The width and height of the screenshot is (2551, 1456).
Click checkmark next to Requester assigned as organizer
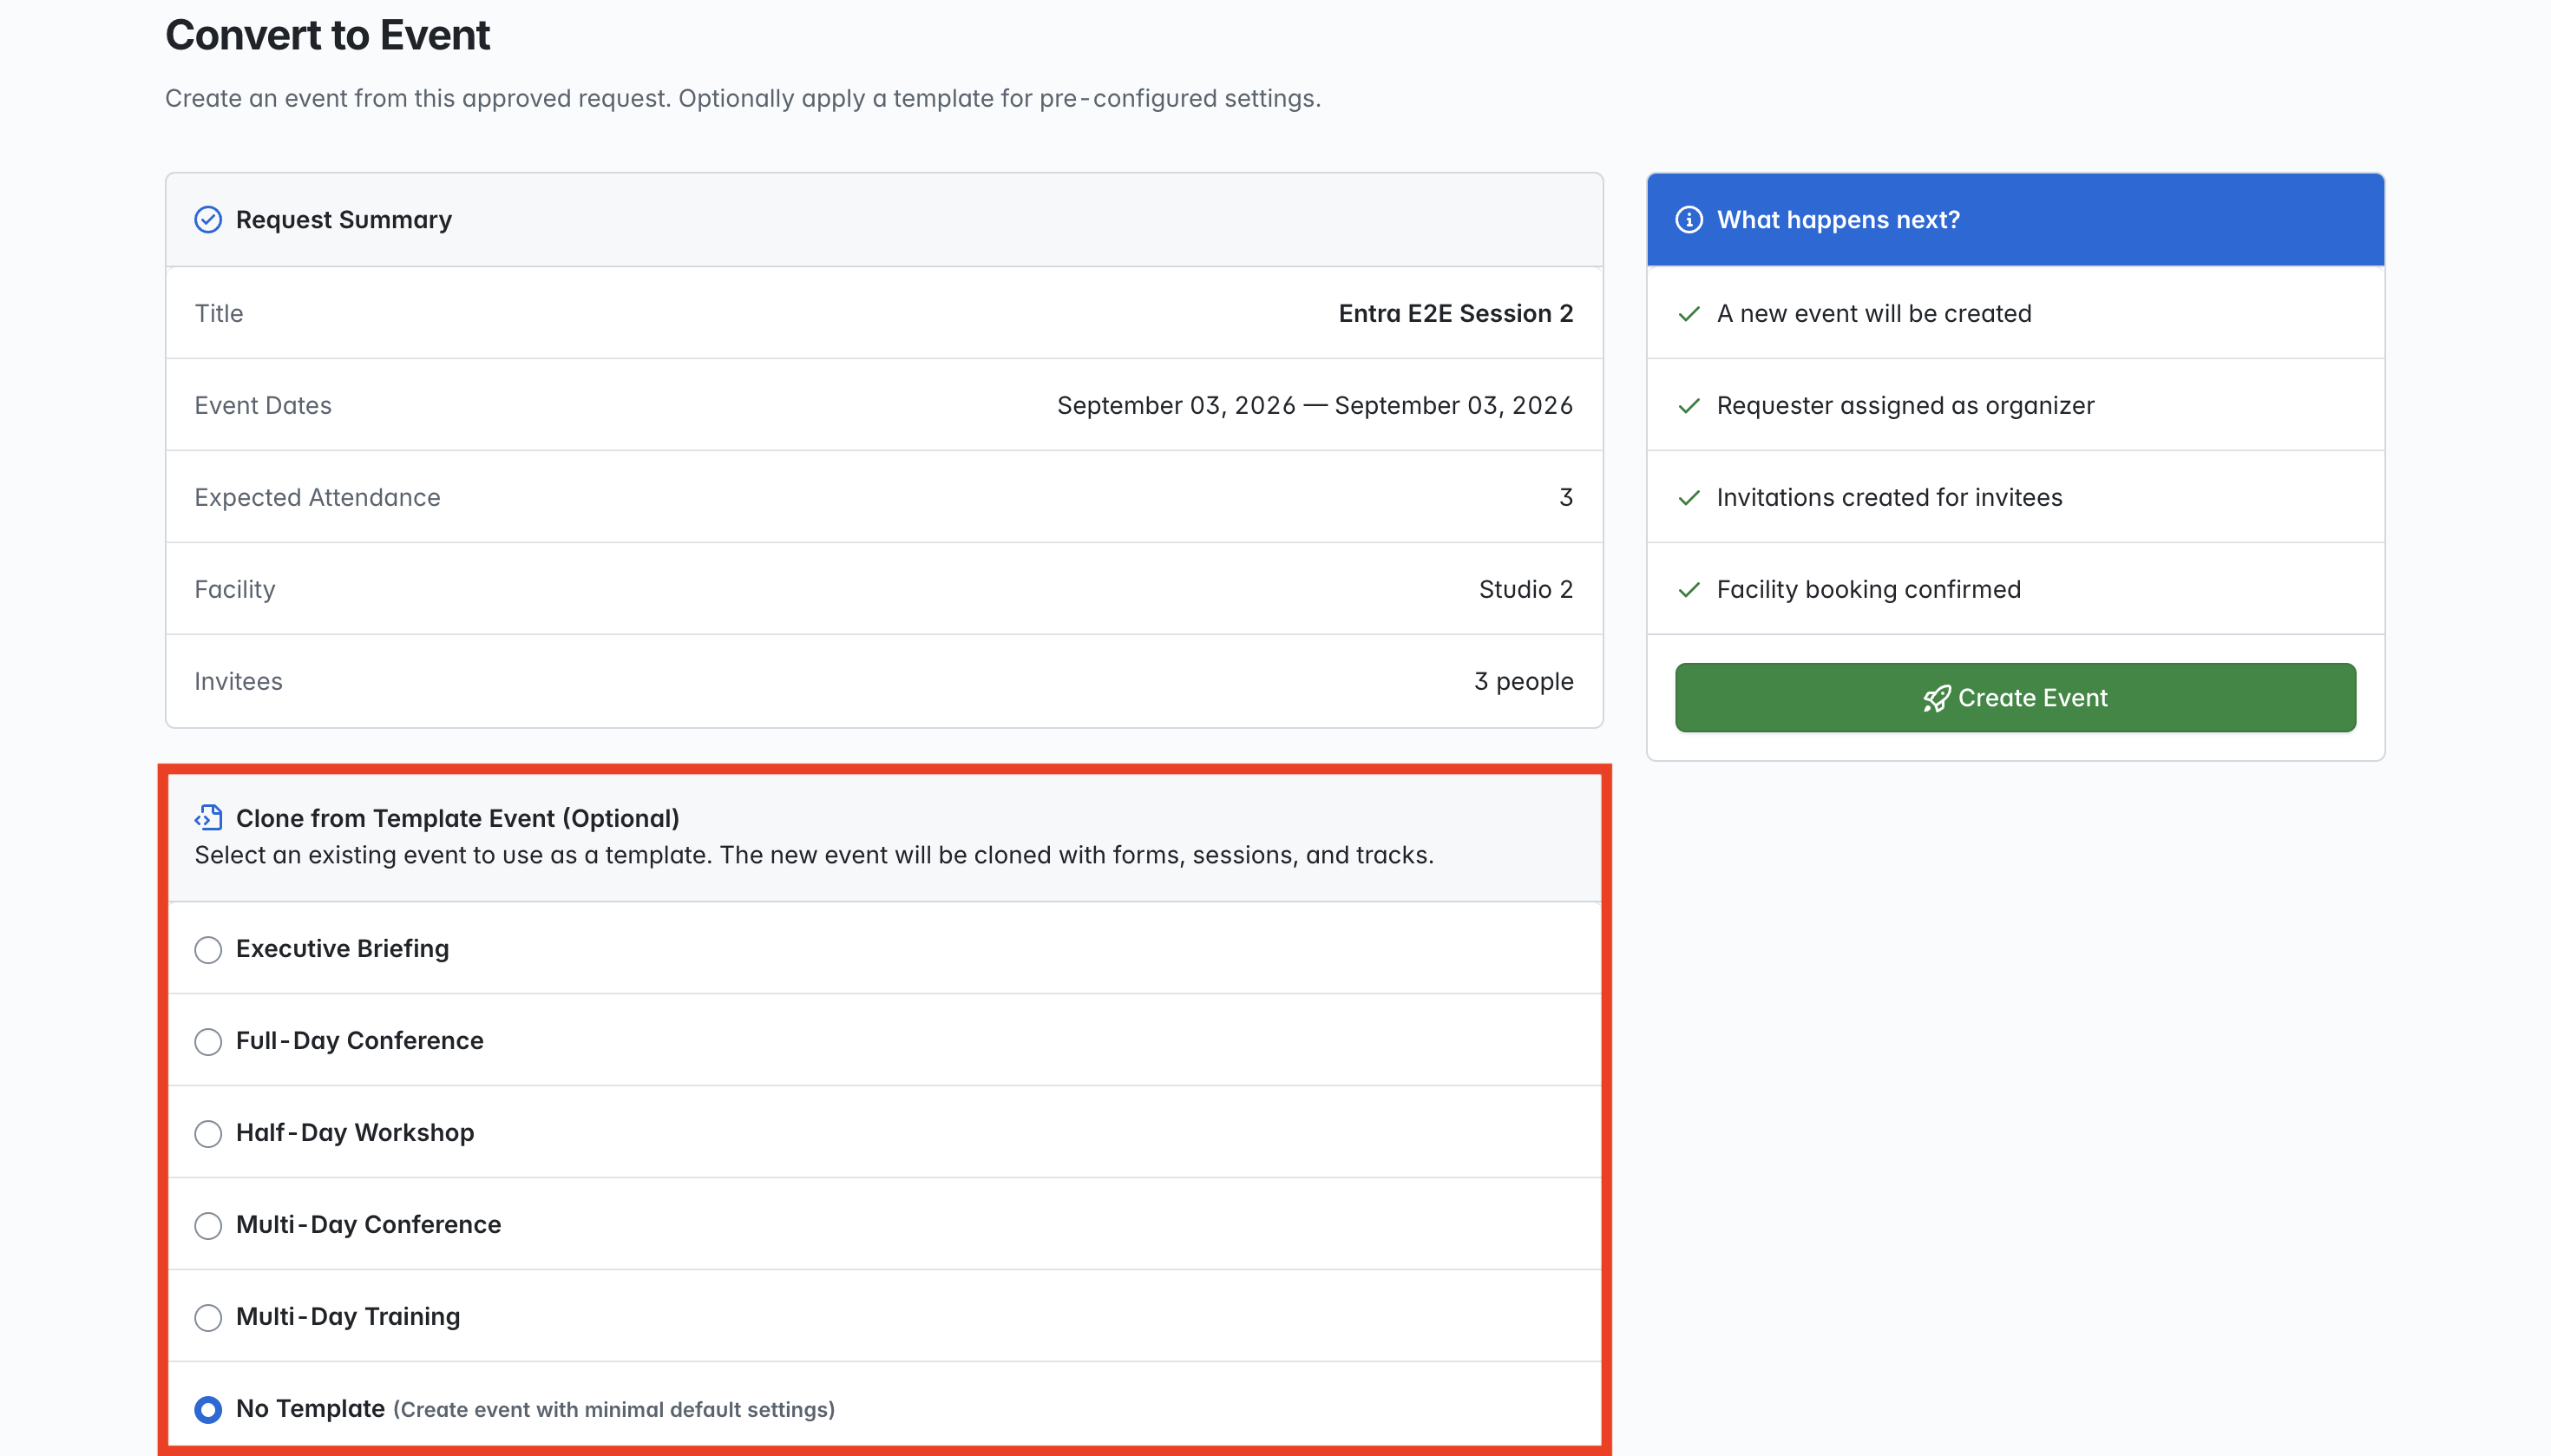1689,406
